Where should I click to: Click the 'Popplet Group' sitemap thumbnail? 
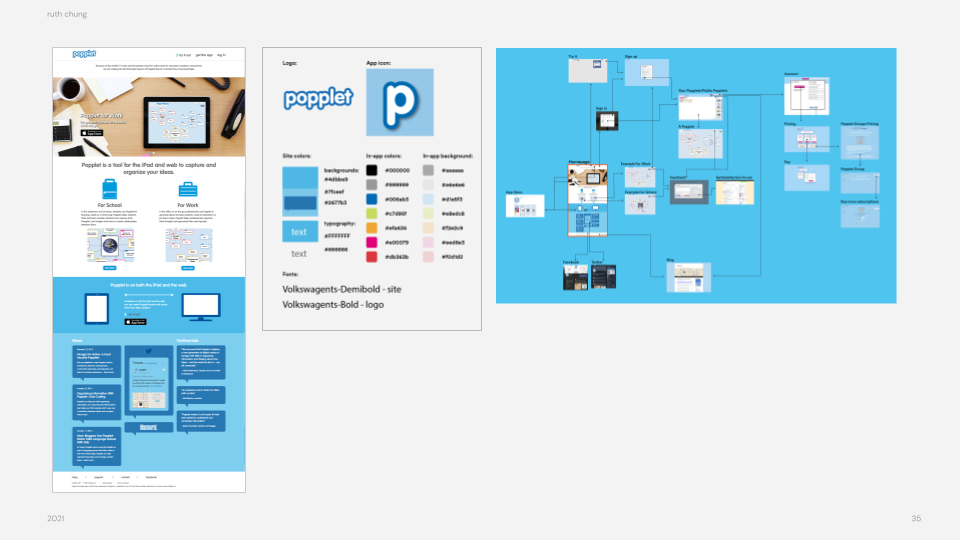(860, 182)
